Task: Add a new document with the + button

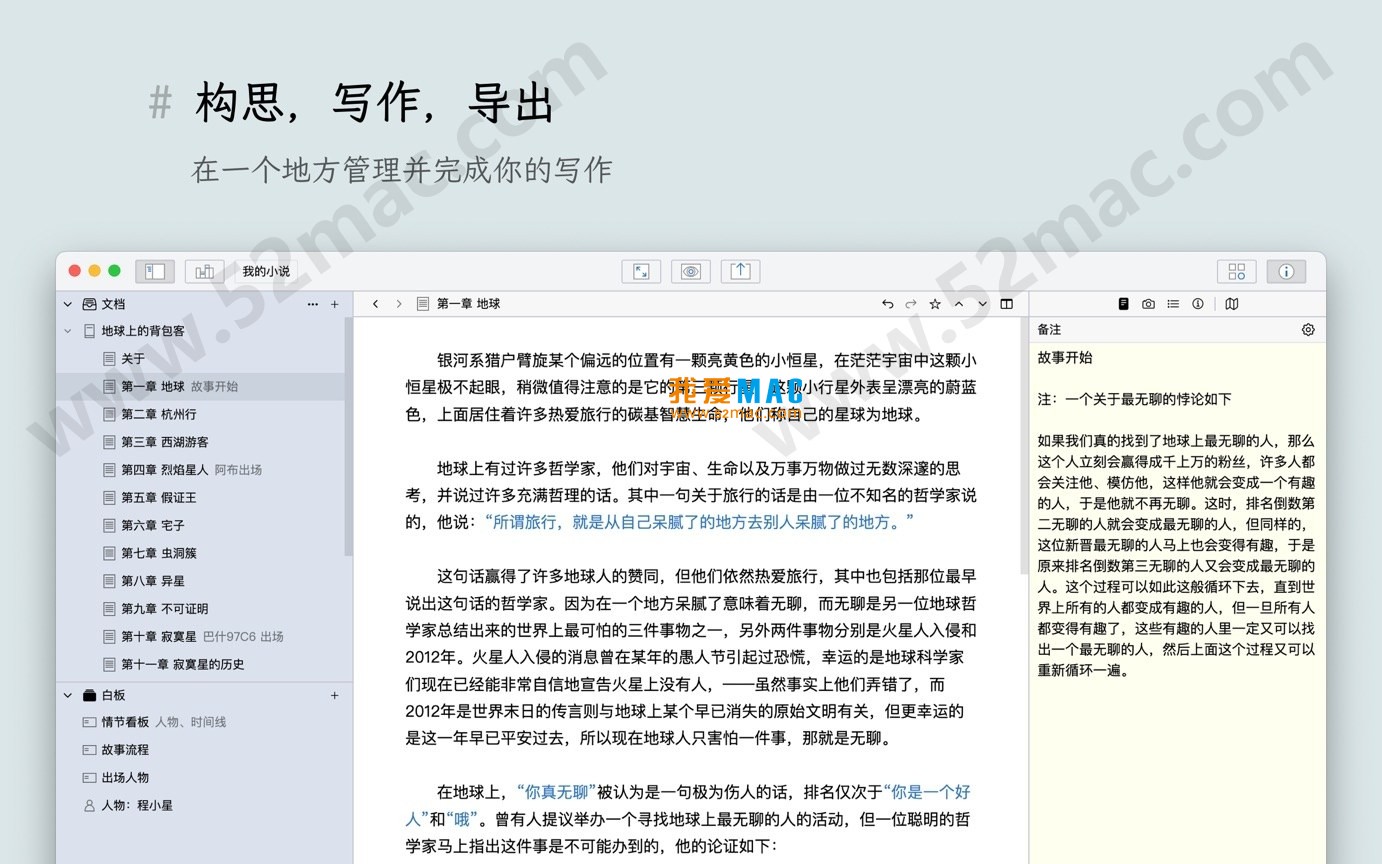Action: 335,304
